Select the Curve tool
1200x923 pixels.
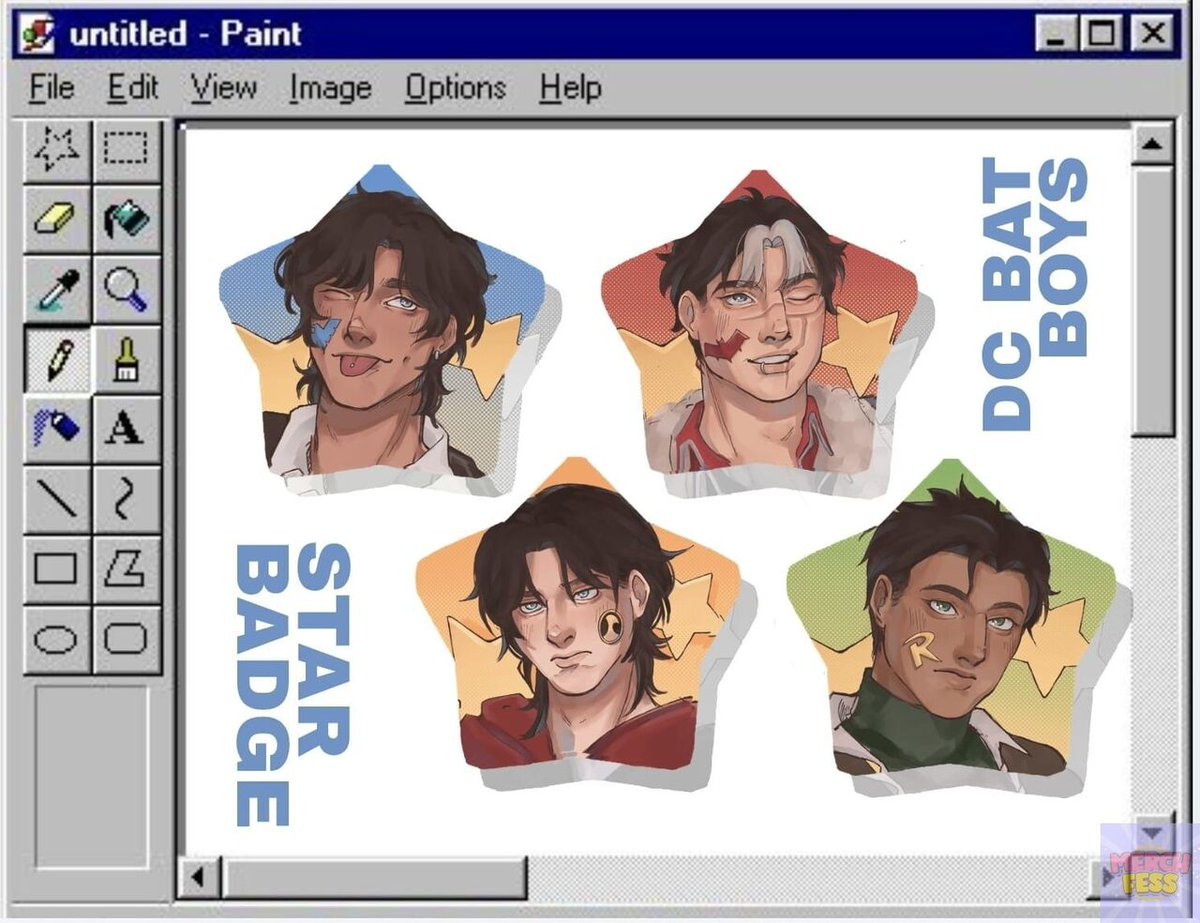point(127,499)
